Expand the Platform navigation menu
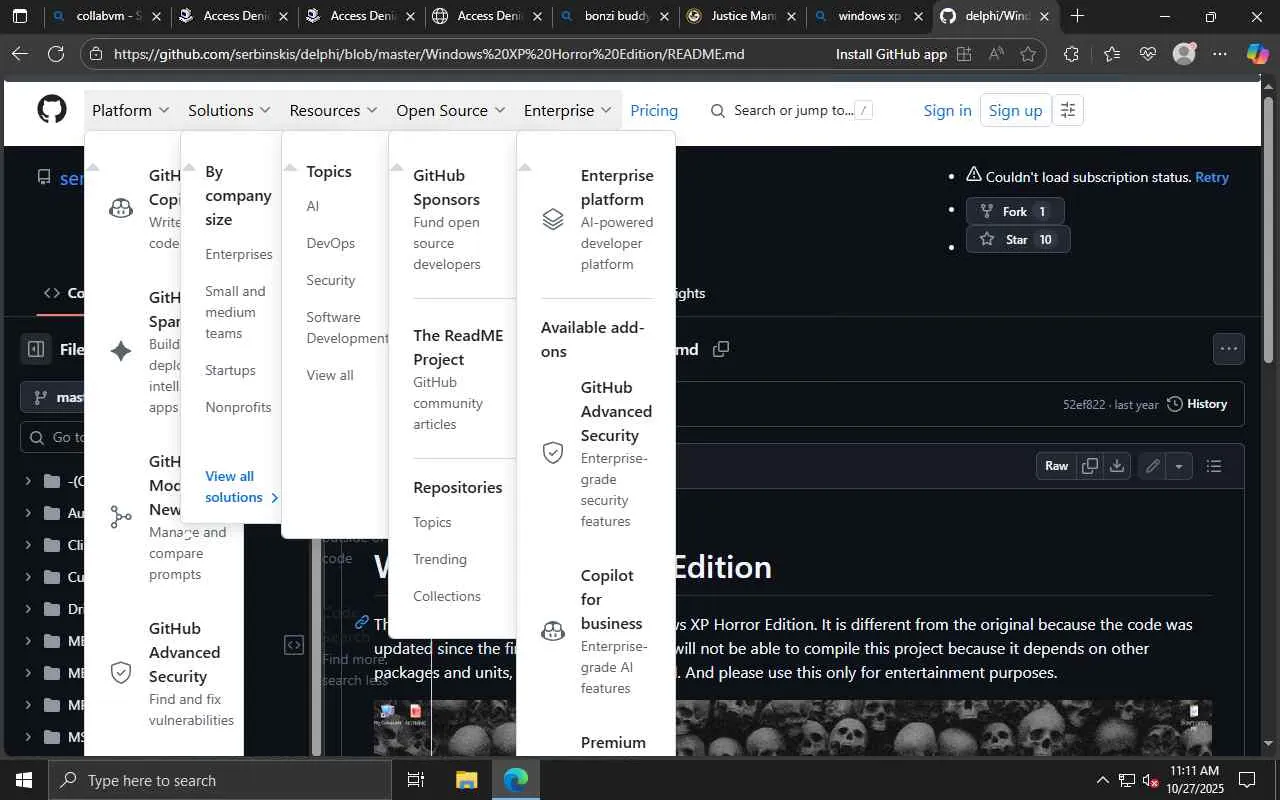This screenshot has height=800, width=1280. (130, 110)
